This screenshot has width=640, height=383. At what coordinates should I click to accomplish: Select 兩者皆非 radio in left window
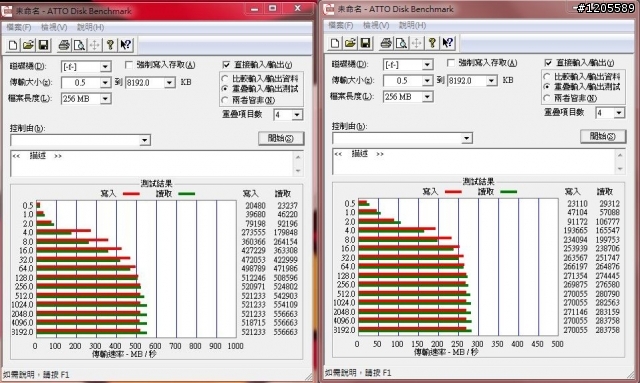click(x=224, y=100)
